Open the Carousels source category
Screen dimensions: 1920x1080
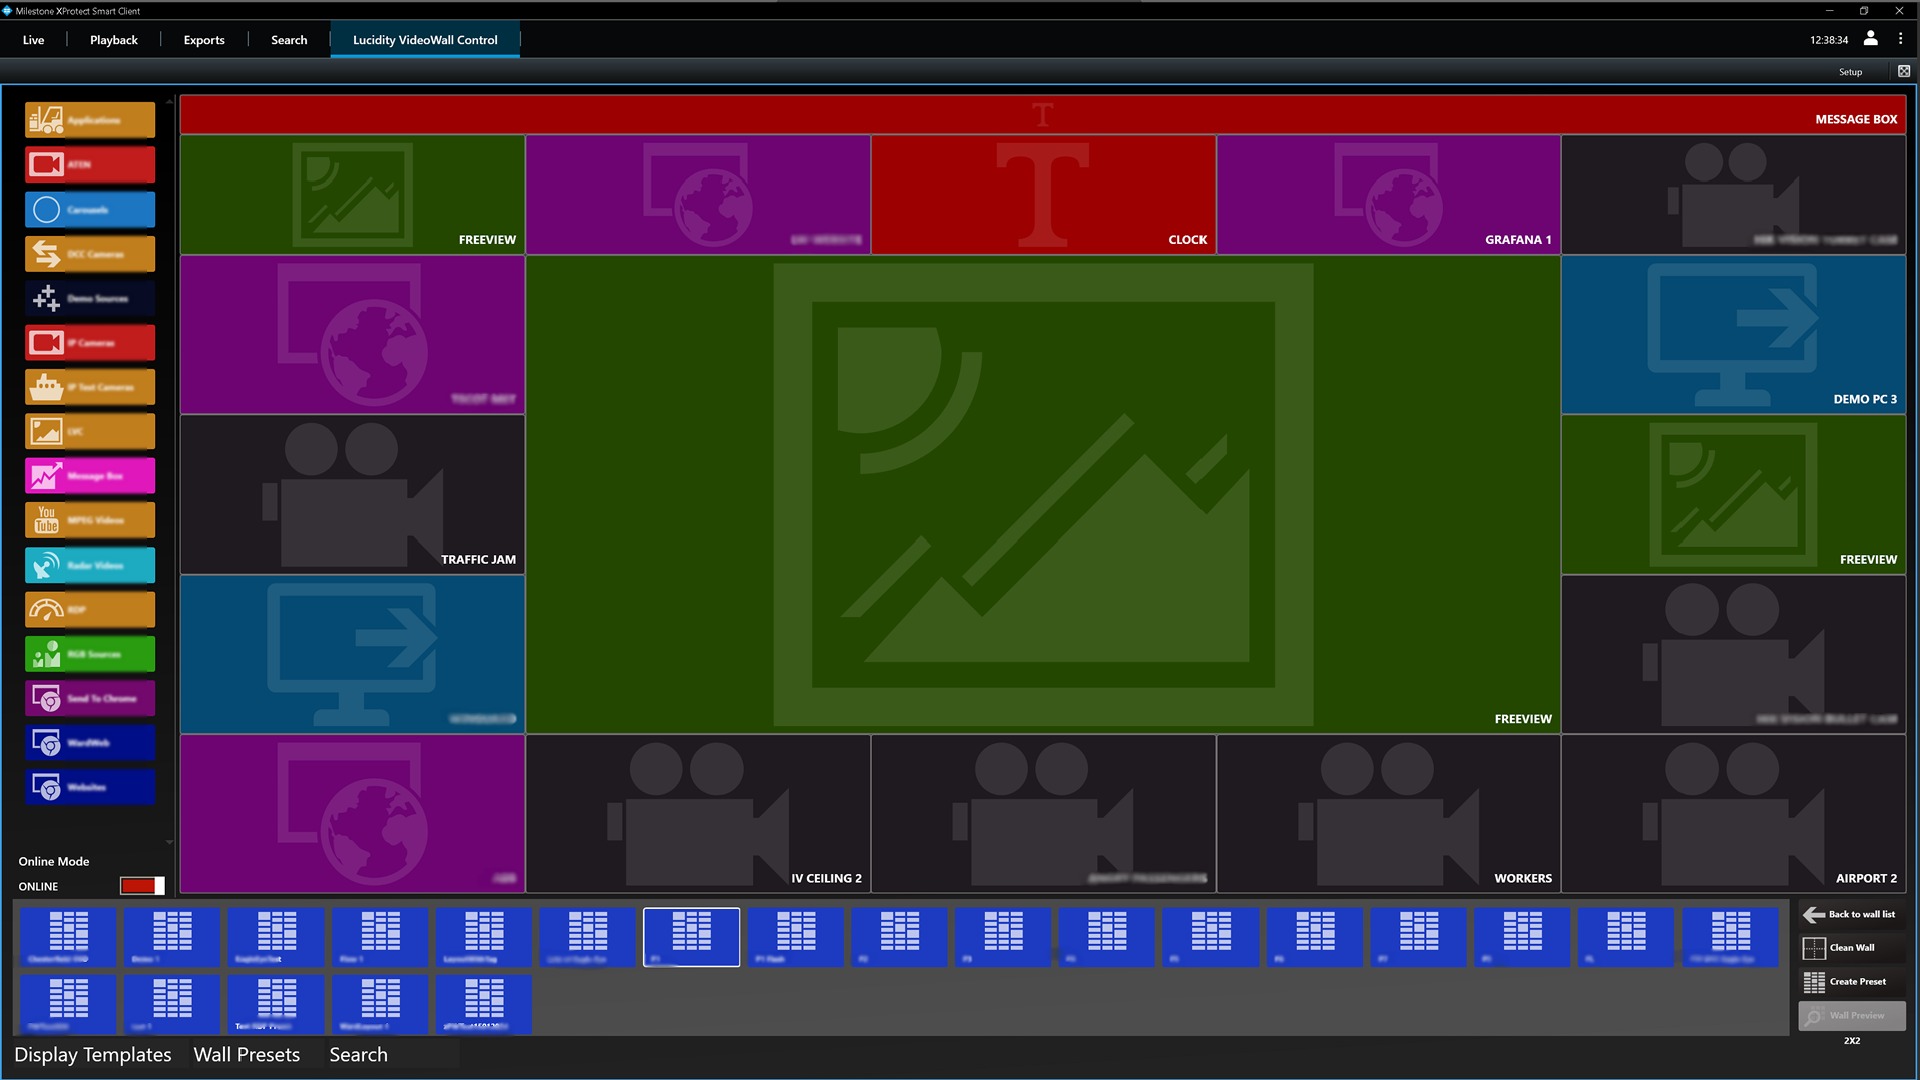click(x=90, y=209)
